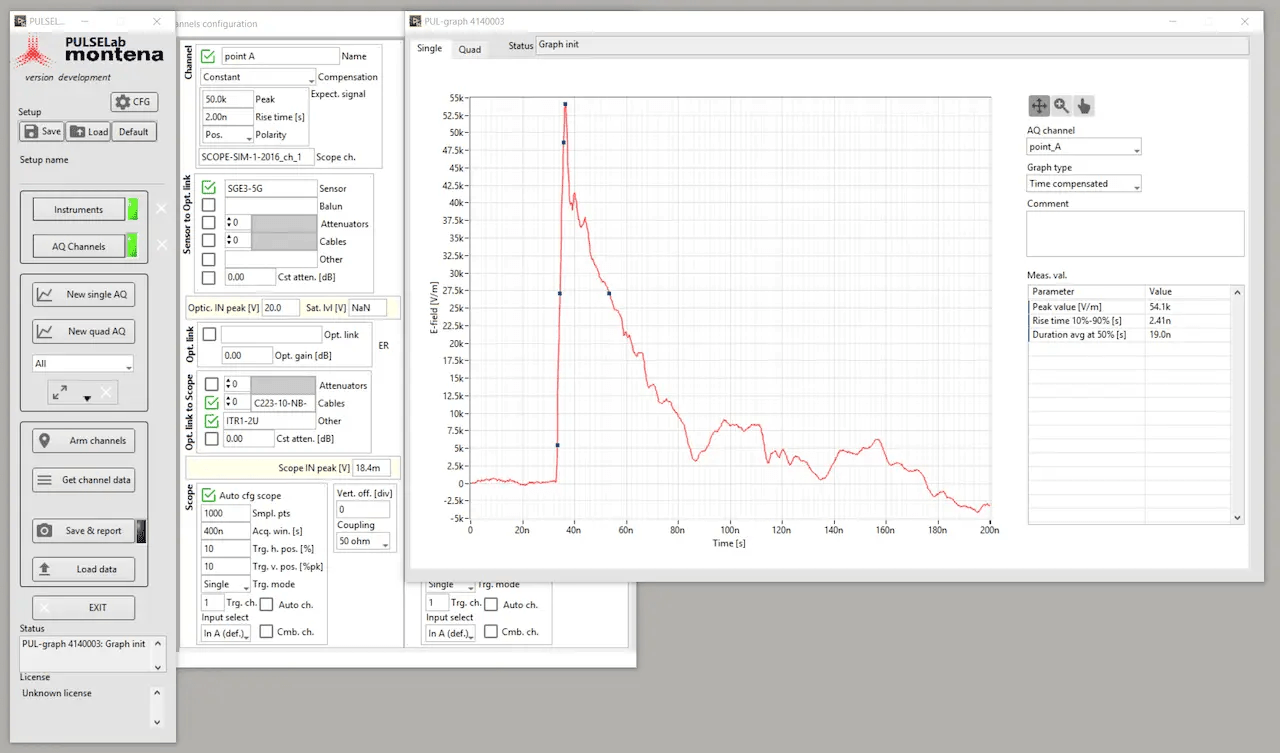Load a setup using folder icon
Image resolution: width=1280 pixels, height=753 pixels.
pyautogui.click(x=89, y=132)
